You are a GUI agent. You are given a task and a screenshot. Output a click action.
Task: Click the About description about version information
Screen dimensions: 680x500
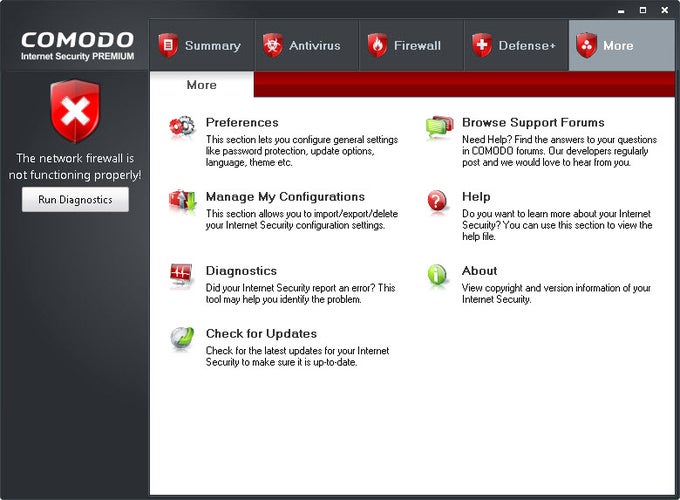click(x=556, y=294)
